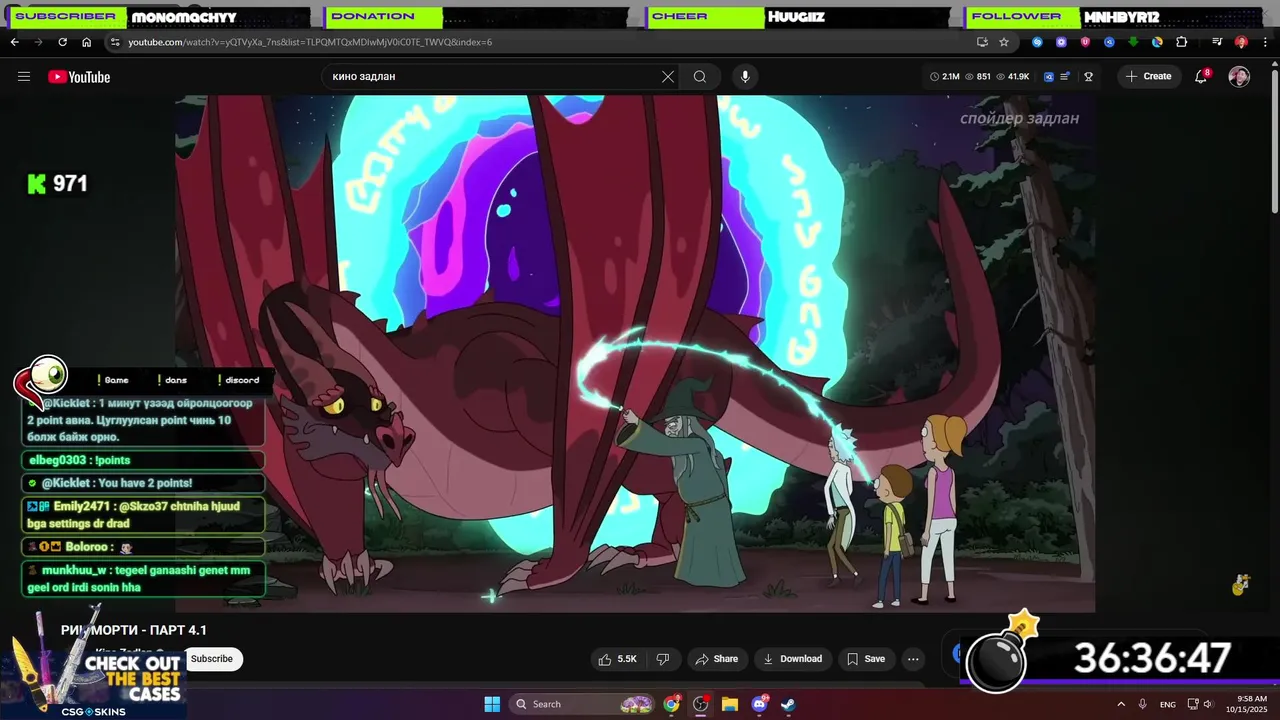Switch the ENG input language
The image size is (1280, 720).
point(1167,704)
